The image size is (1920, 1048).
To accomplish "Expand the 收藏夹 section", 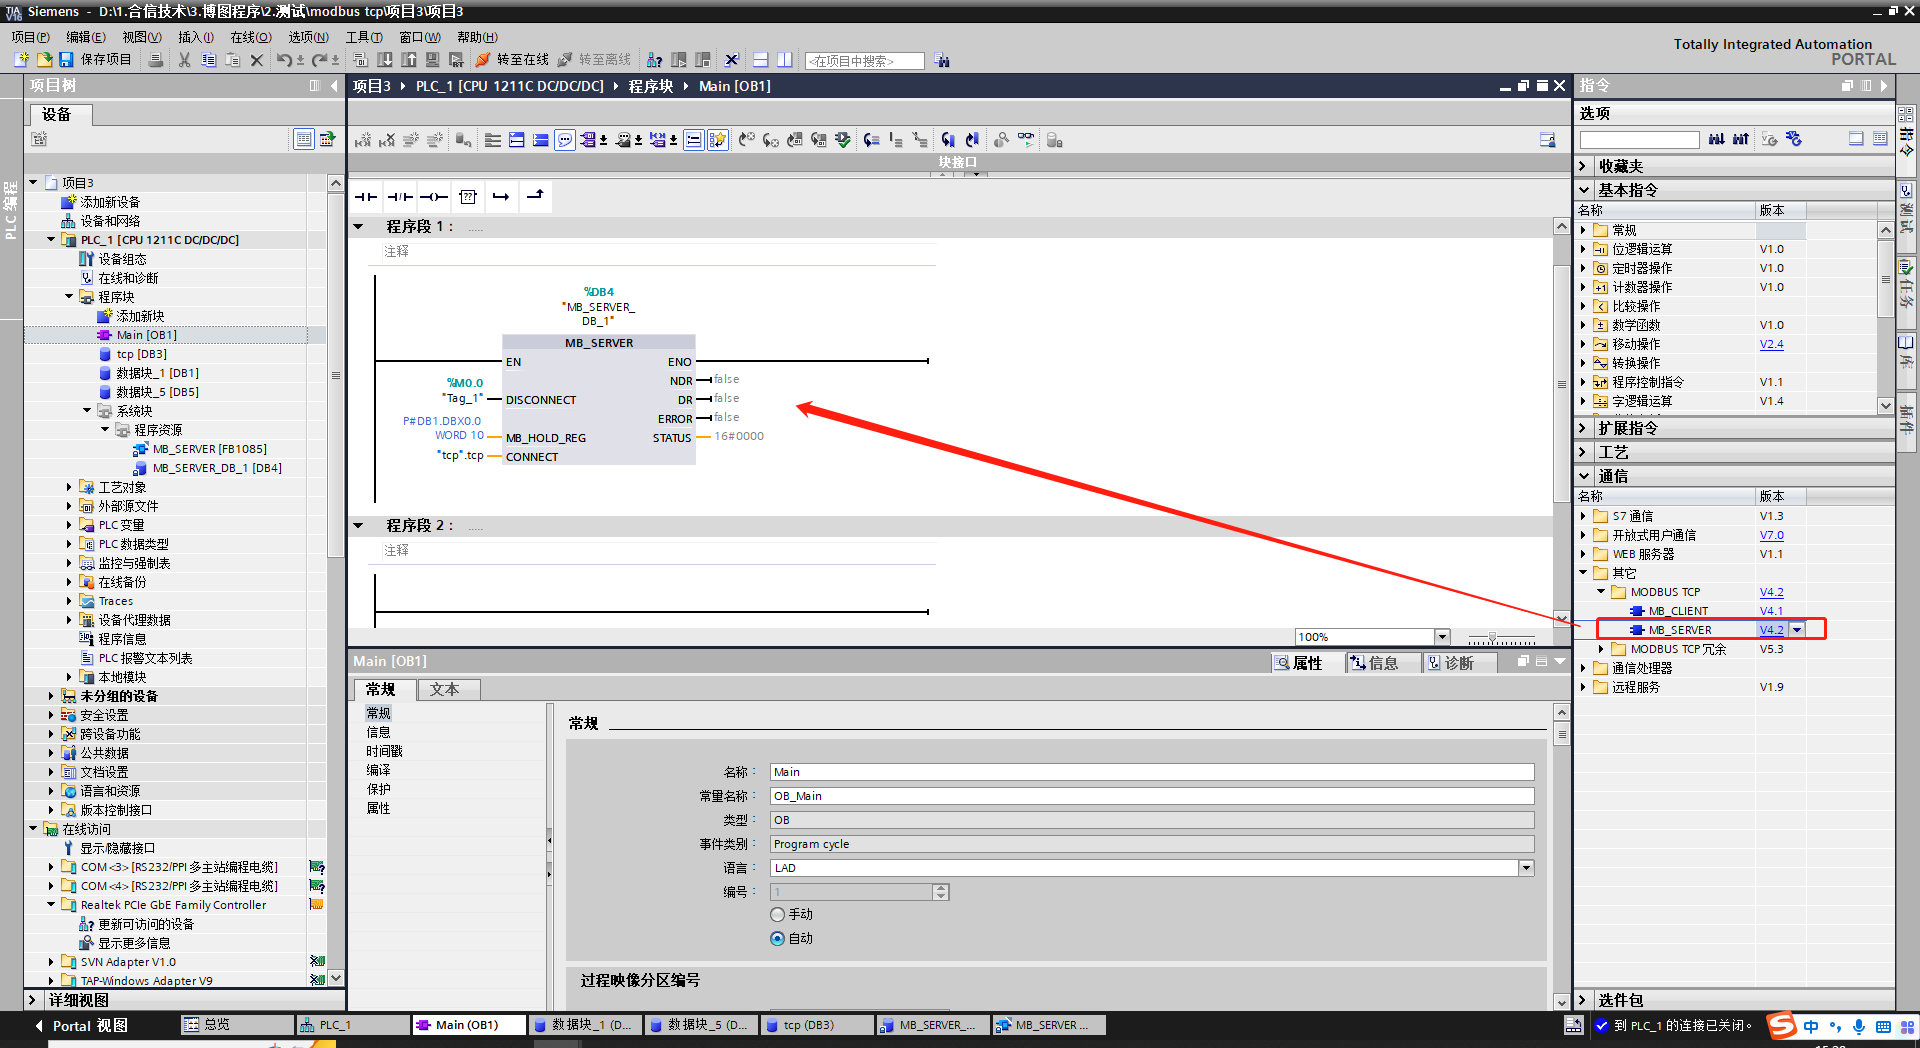I will [x=1584, y=166].
